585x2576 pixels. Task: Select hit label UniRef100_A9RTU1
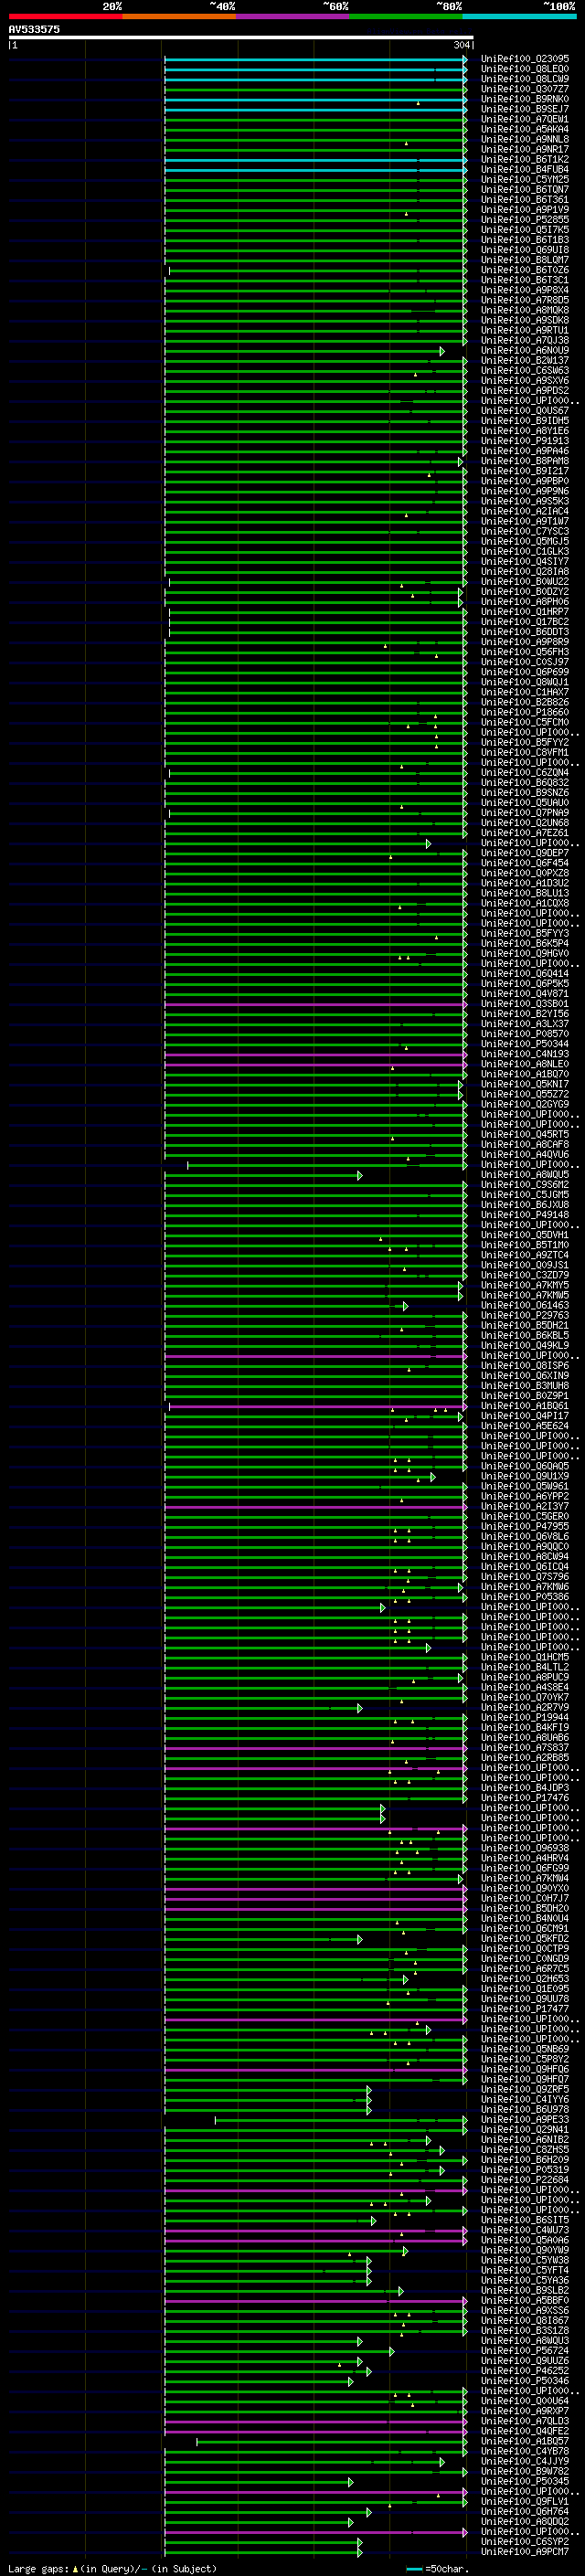524,331
